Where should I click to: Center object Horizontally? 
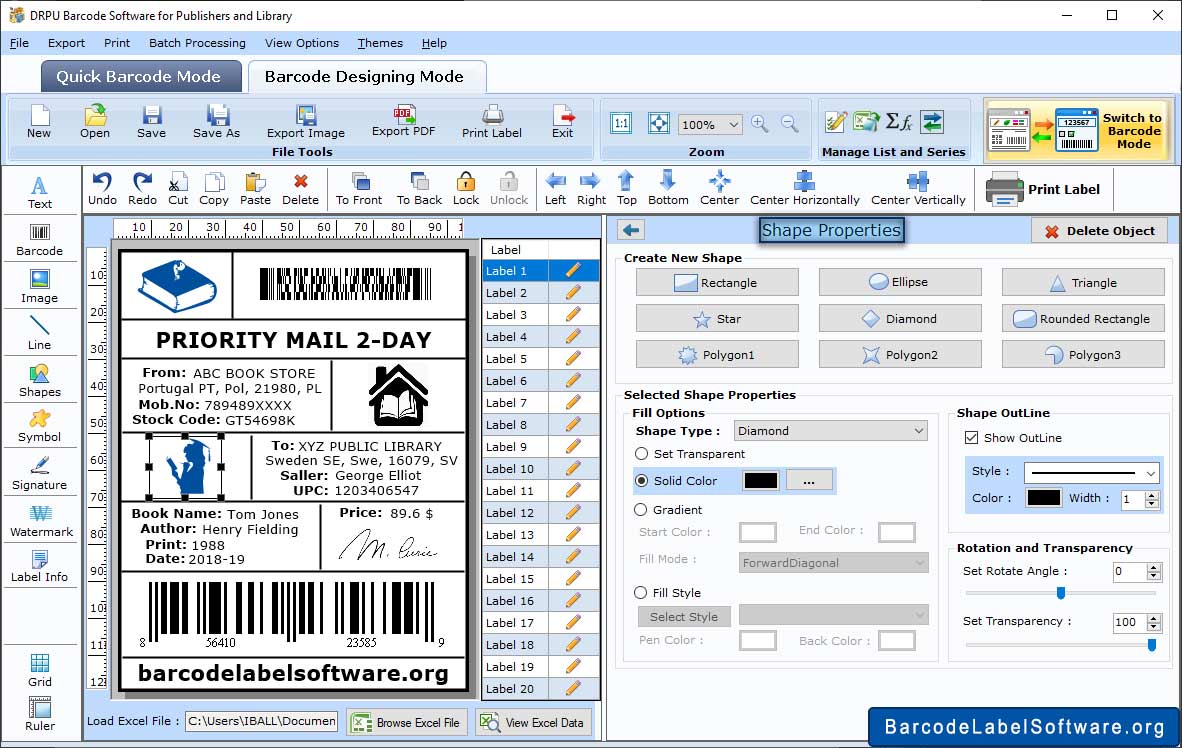804,189
